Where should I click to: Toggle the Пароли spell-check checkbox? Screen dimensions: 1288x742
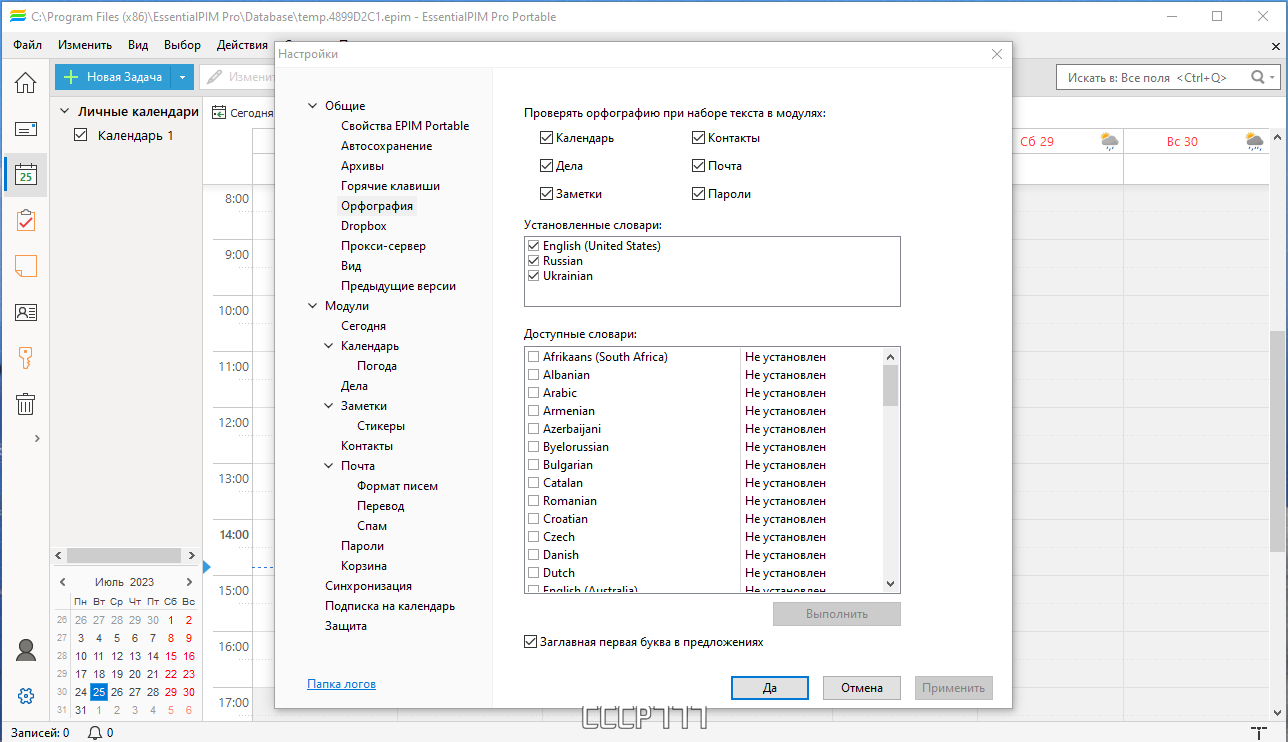coord(698,194)
